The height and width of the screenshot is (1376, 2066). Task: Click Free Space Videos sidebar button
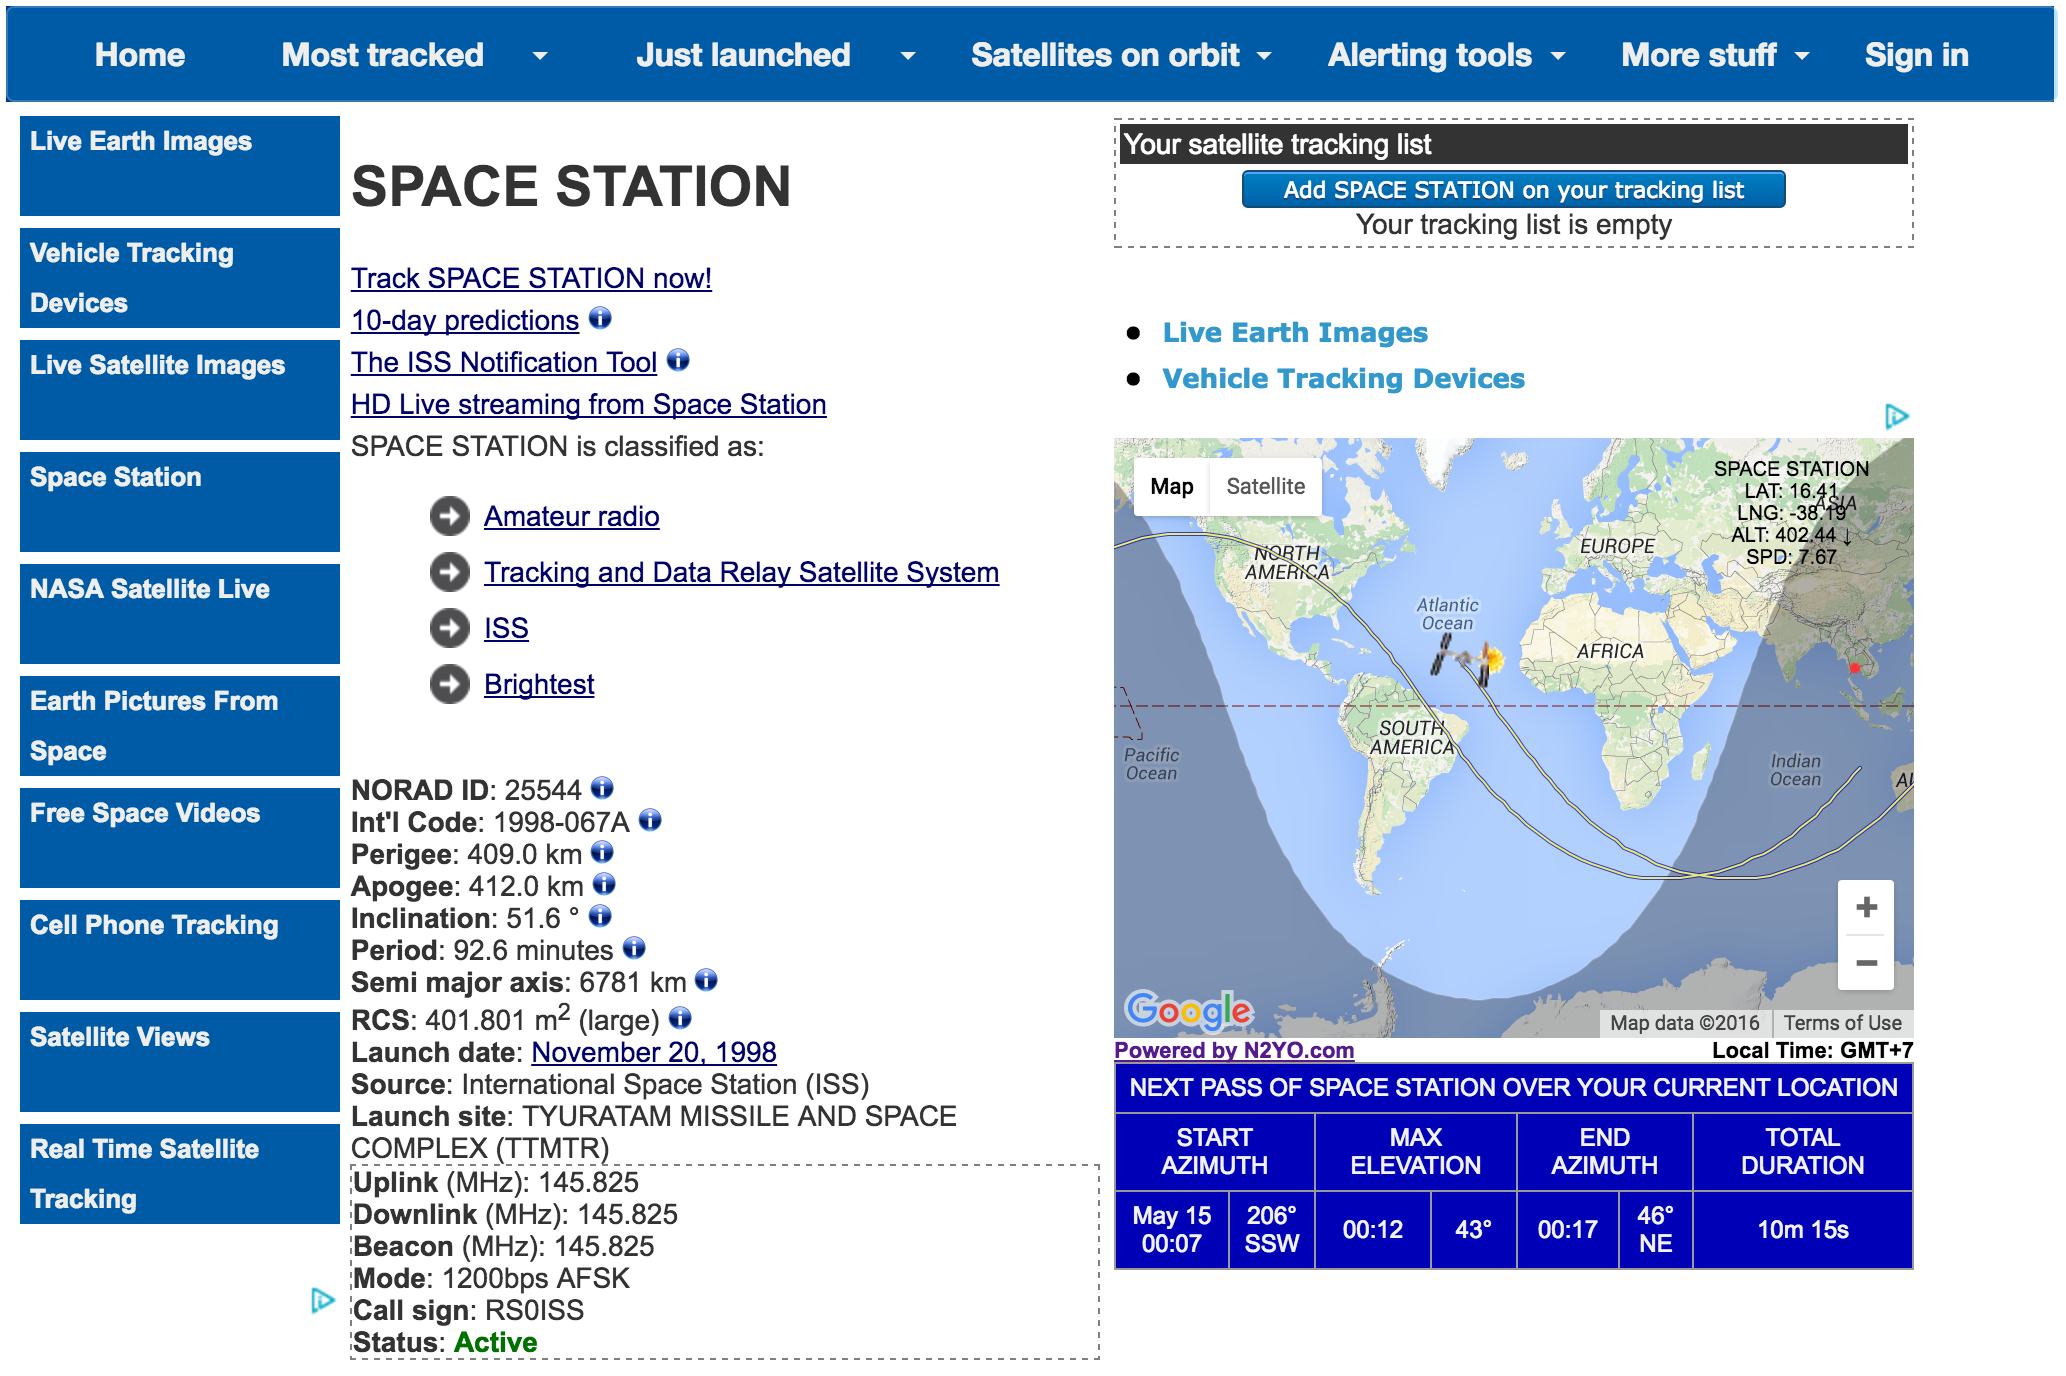(x=180, y=838)
